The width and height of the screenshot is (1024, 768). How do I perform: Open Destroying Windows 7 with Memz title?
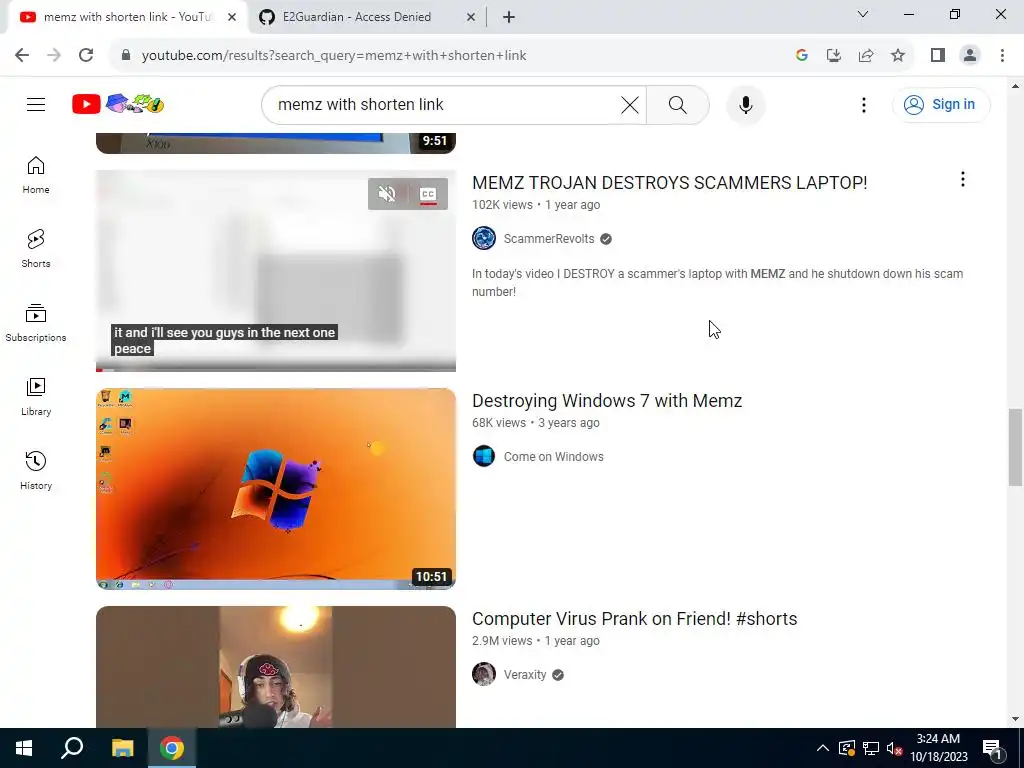tap(607, 400)
